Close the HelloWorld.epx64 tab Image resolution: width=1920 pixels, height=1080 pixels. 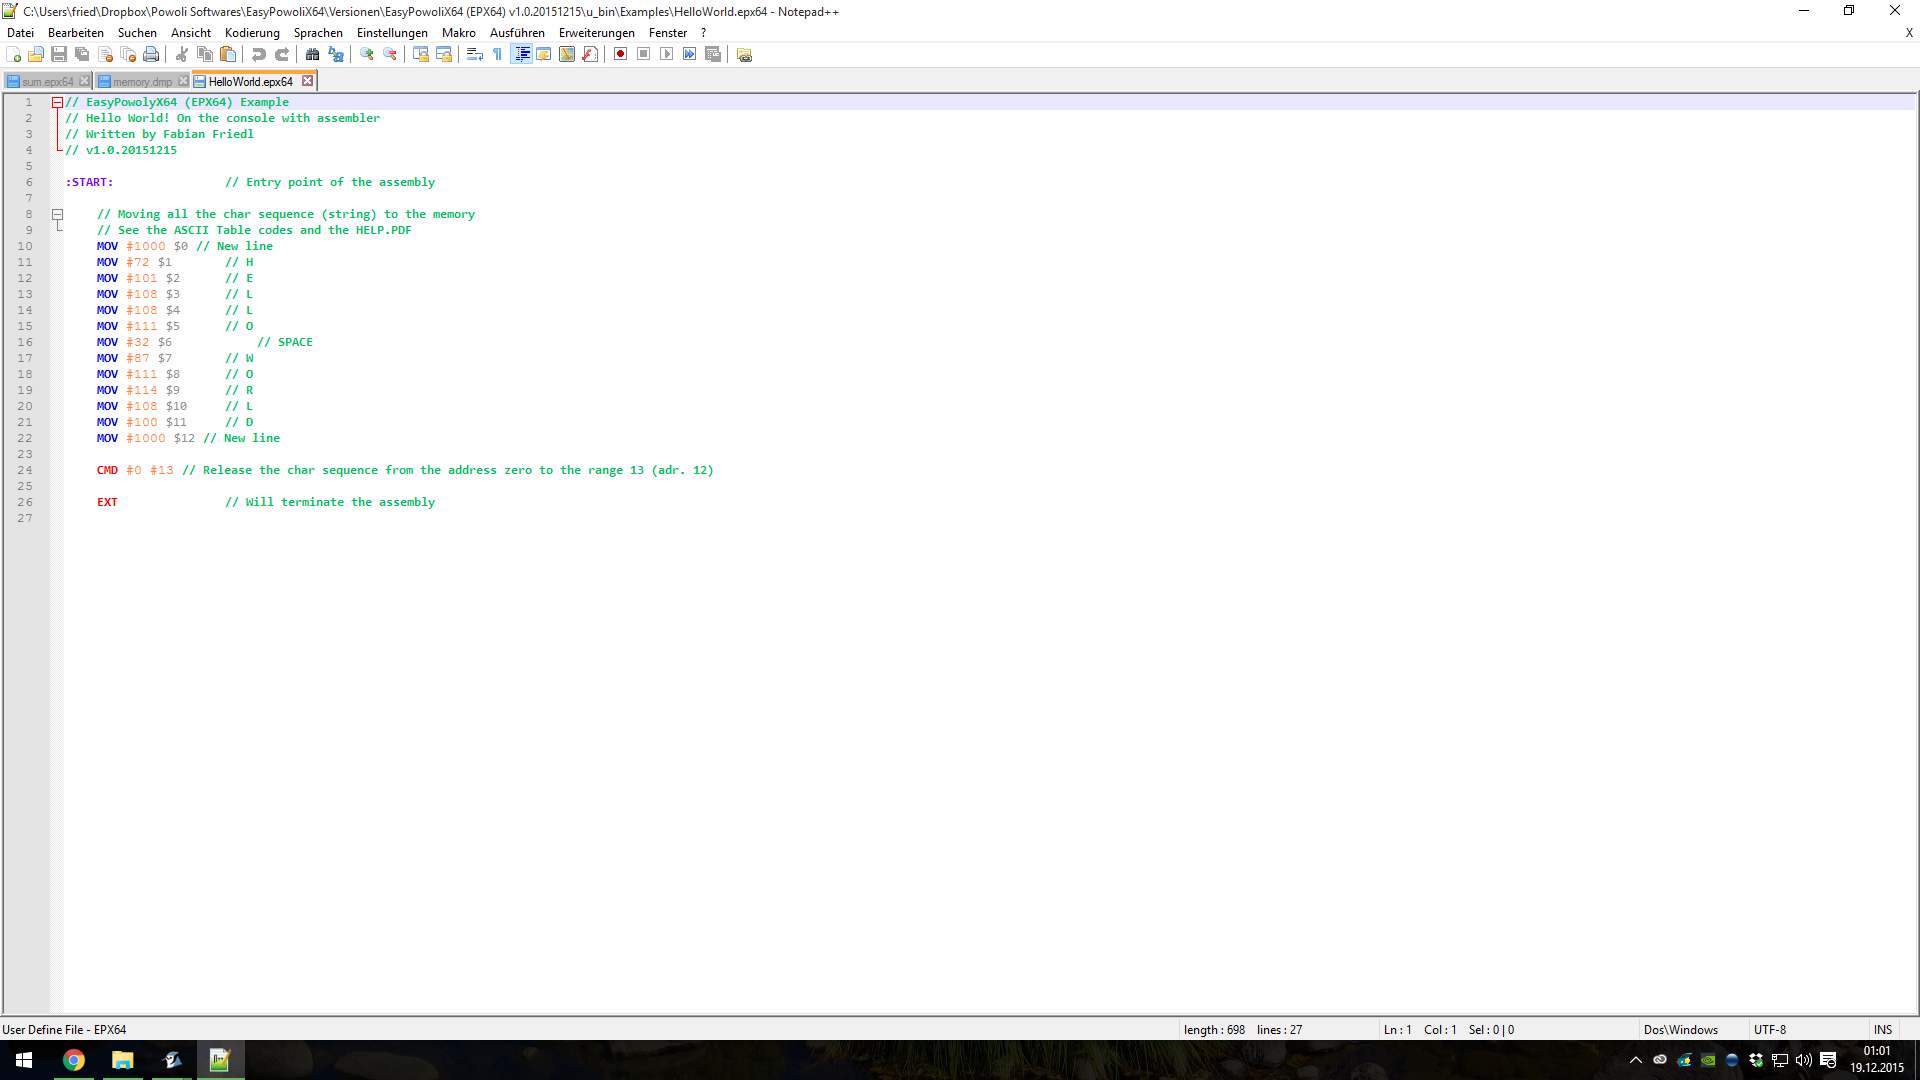(x=308, y=81)
